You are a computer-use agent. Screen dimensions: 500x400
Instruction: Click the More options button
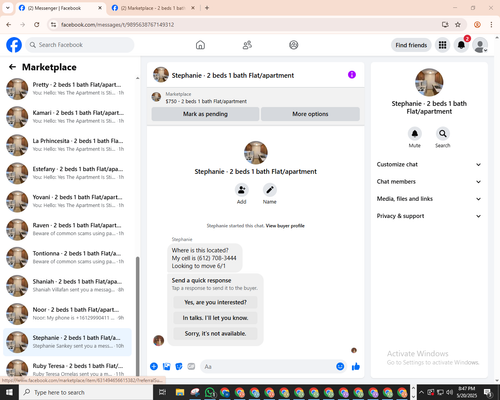pos(310,114)
